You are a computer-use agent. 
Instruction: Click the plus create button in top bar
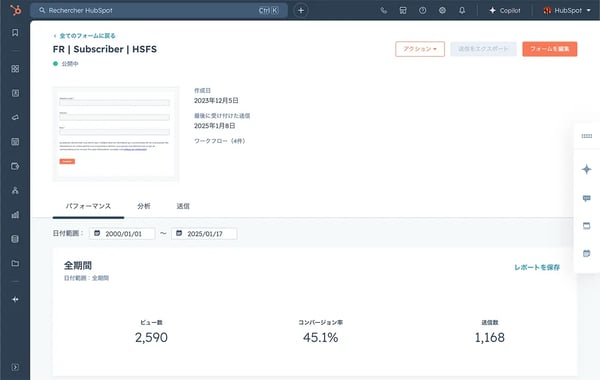pos(301,10)
